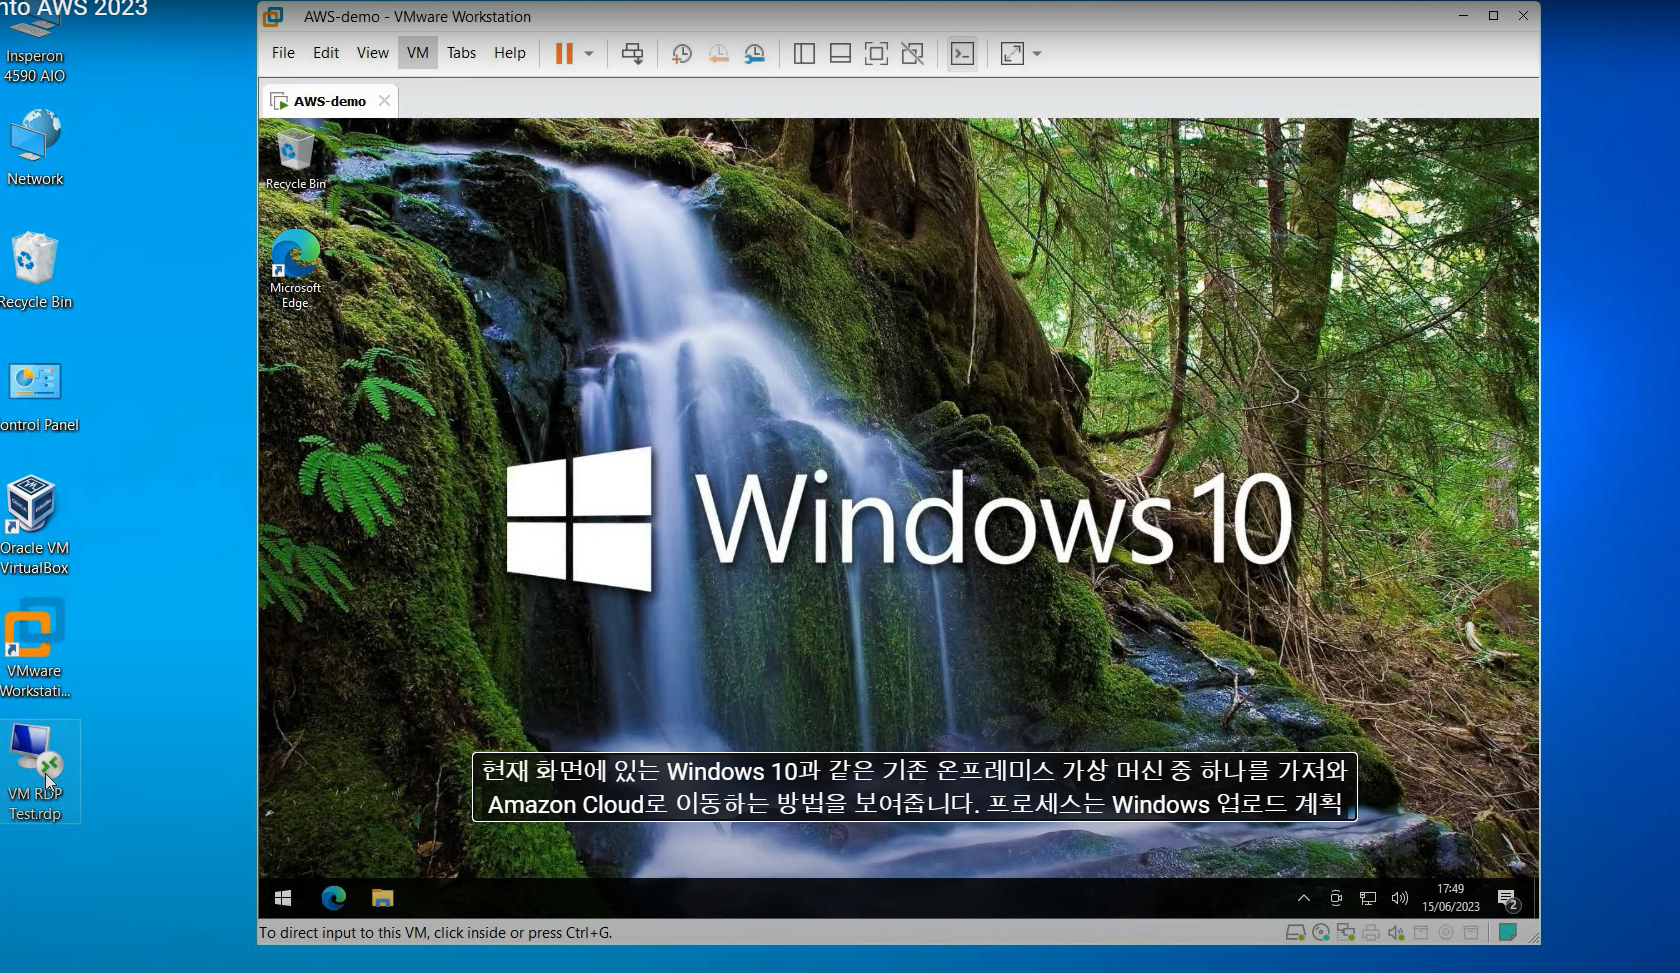The height and width of the screenshot is (973, 1680).
Task: Switch to Unity mode in VMware toolbar
Action: pyautogui.click(x=912, y=54)
